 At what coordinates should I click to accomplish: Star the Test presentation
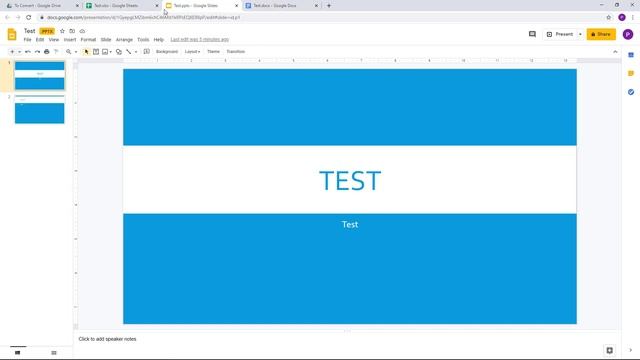[62, 31]
